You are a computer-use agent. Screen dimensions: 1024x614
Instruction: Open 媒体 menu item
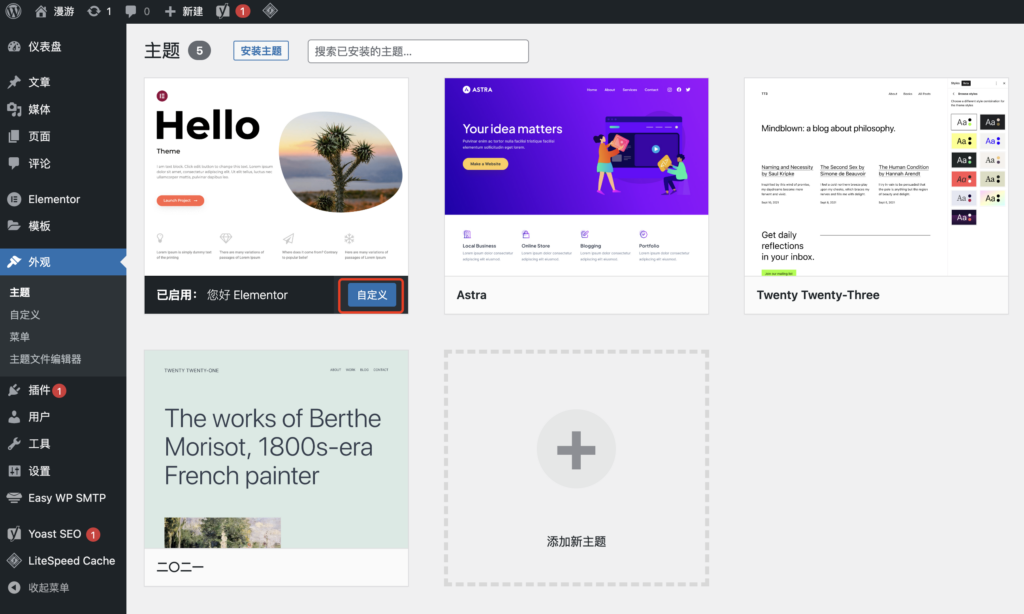(63, 109)
